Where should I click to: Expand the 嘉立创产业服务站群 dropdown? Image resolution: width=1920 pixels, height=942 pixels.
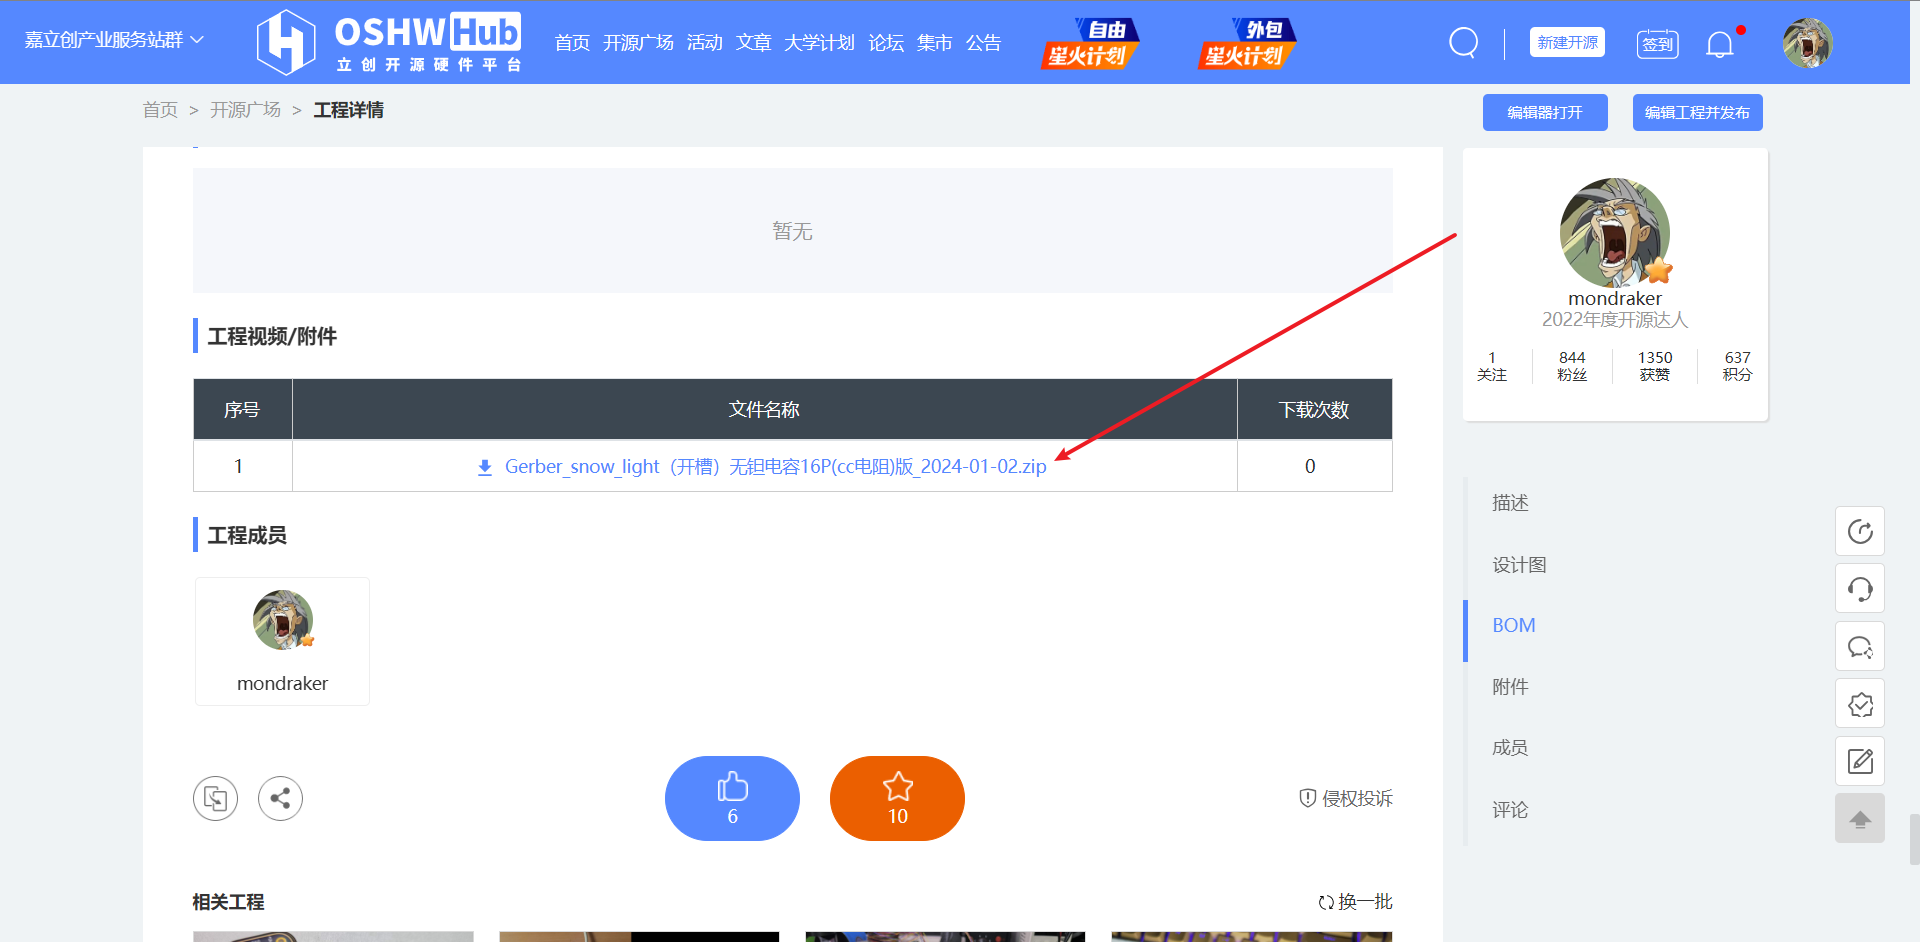click(114, 40)
